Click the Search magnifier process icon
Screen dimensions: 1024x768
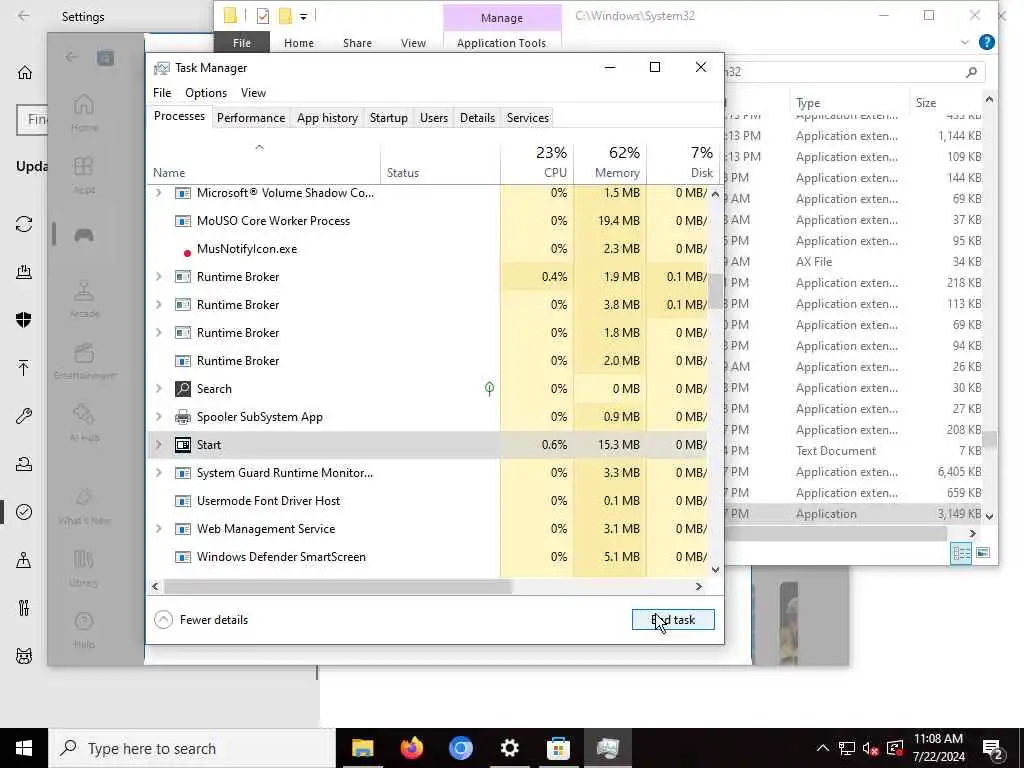[183, 389]
